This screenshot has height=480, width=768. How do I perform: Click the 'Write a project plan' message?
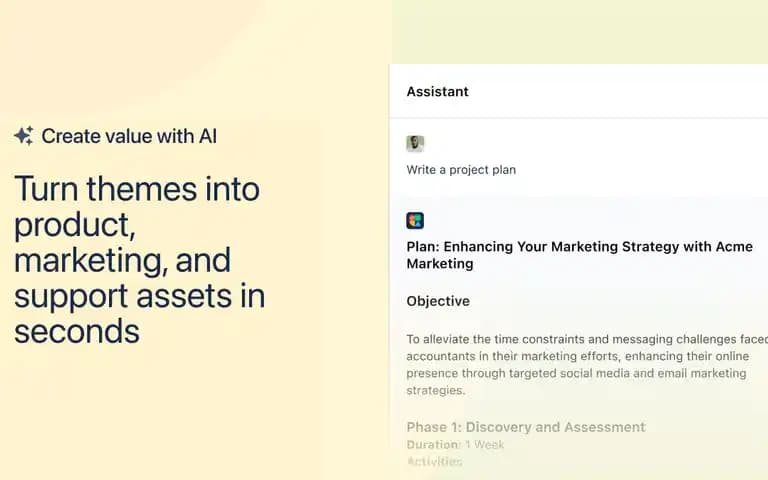[x=461, y=170]
